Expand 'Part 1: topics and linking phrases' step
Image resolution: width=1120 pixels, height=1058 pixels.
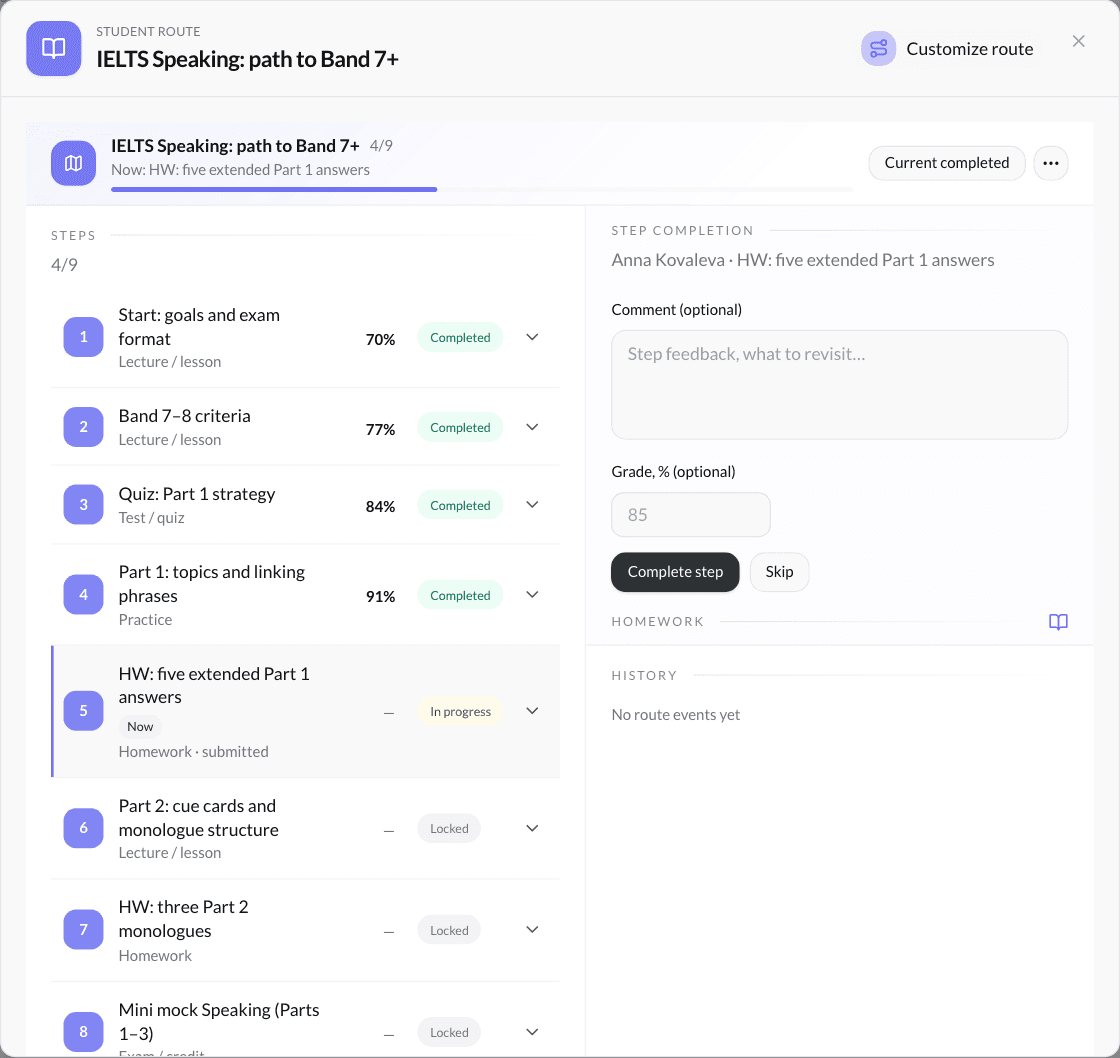pyautogui.click(x=532, y=594)
